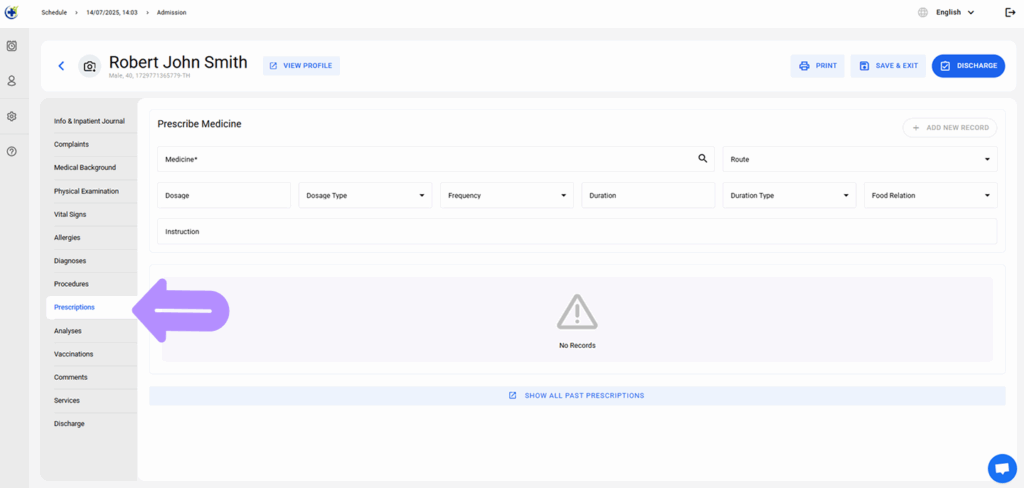
Task: Click the DISCHARGE button
Action: point(968,66)
